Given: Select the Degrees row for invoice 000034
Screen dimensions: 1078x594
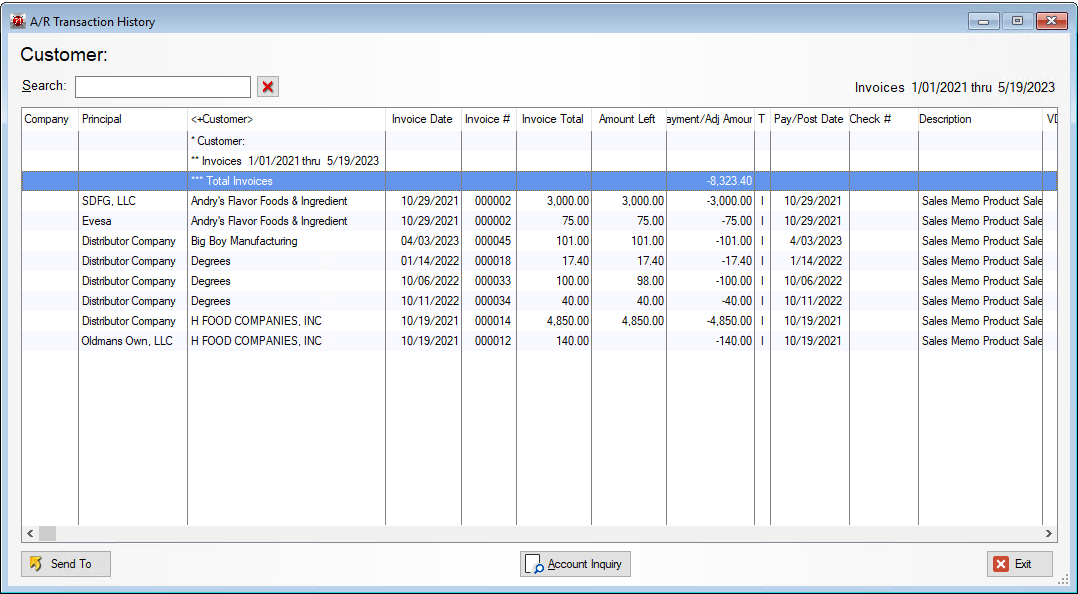Looking at the screenshot, I should click(539, 300).
